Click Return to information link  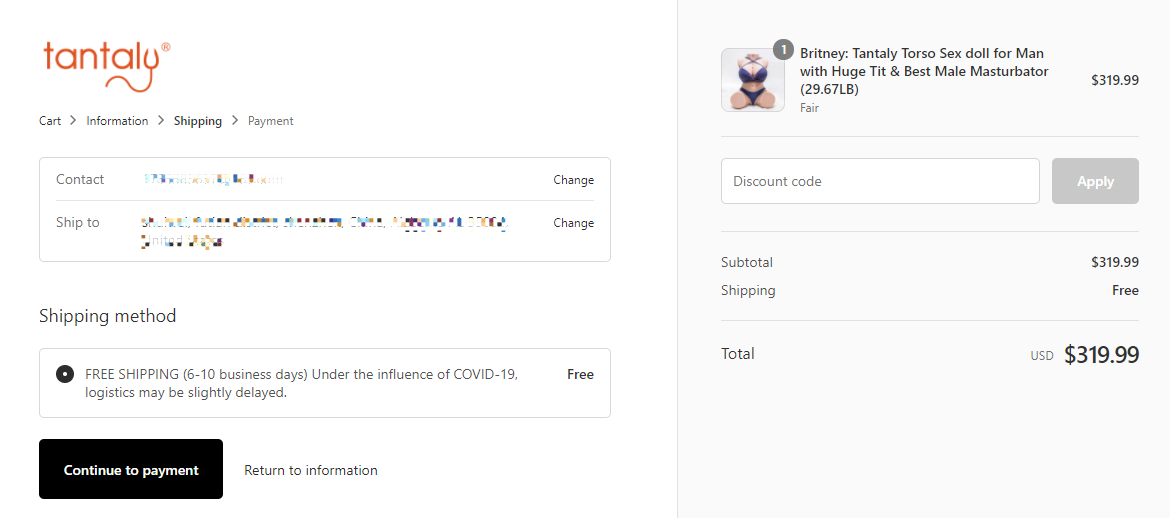pos(310,470)
